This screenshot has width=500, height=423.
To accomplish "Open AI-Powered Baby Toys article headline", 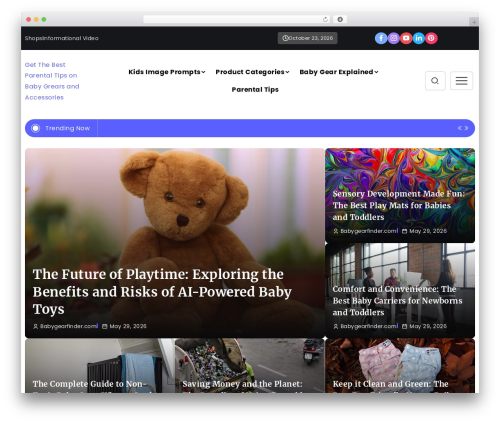I will point(162,292).
